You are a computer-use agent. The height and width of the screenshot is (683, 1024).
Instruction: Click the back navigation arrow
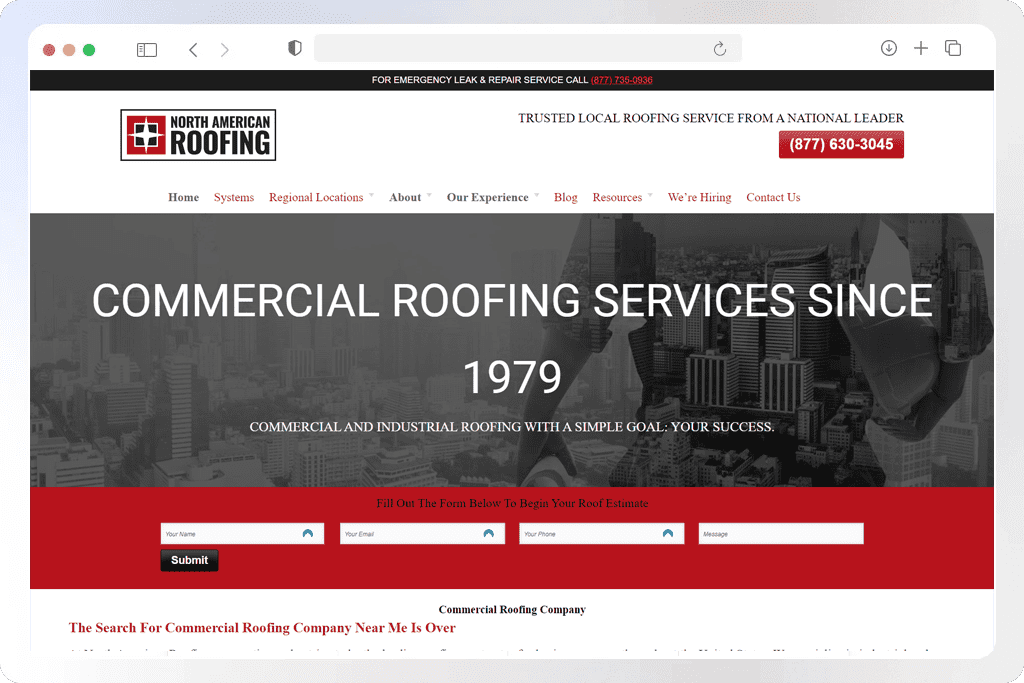pos(193,48)
